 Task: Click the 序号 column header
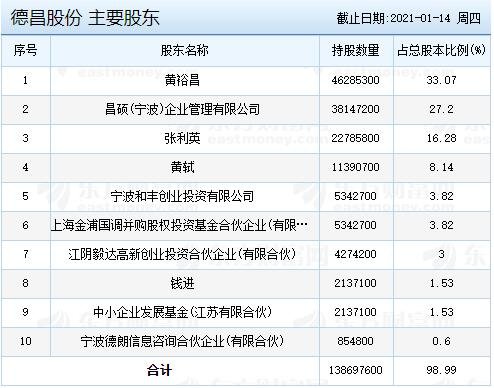25,51
